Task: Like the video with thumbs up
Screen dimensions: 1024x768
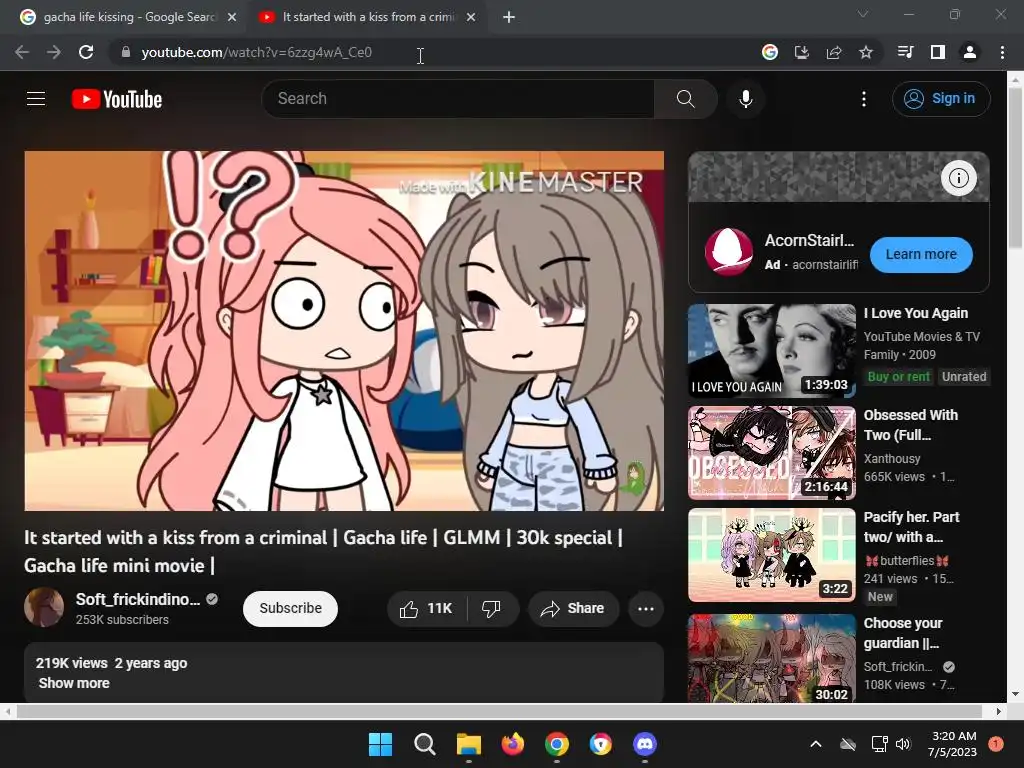Action: 426,609
